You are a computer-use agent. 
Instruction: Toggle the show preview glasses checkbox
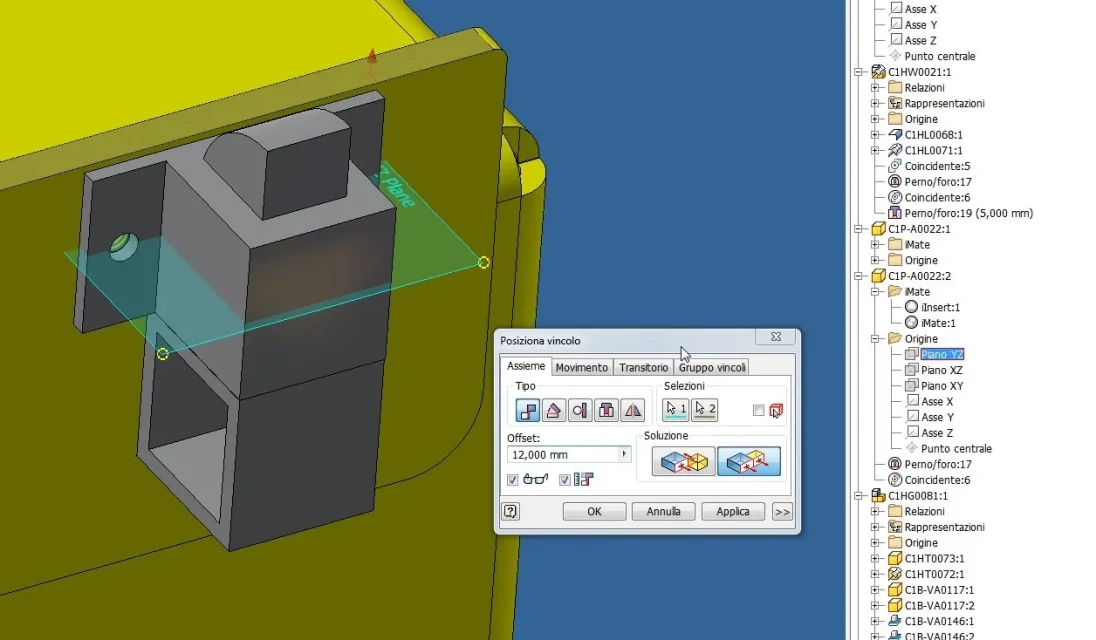[512, 480]
